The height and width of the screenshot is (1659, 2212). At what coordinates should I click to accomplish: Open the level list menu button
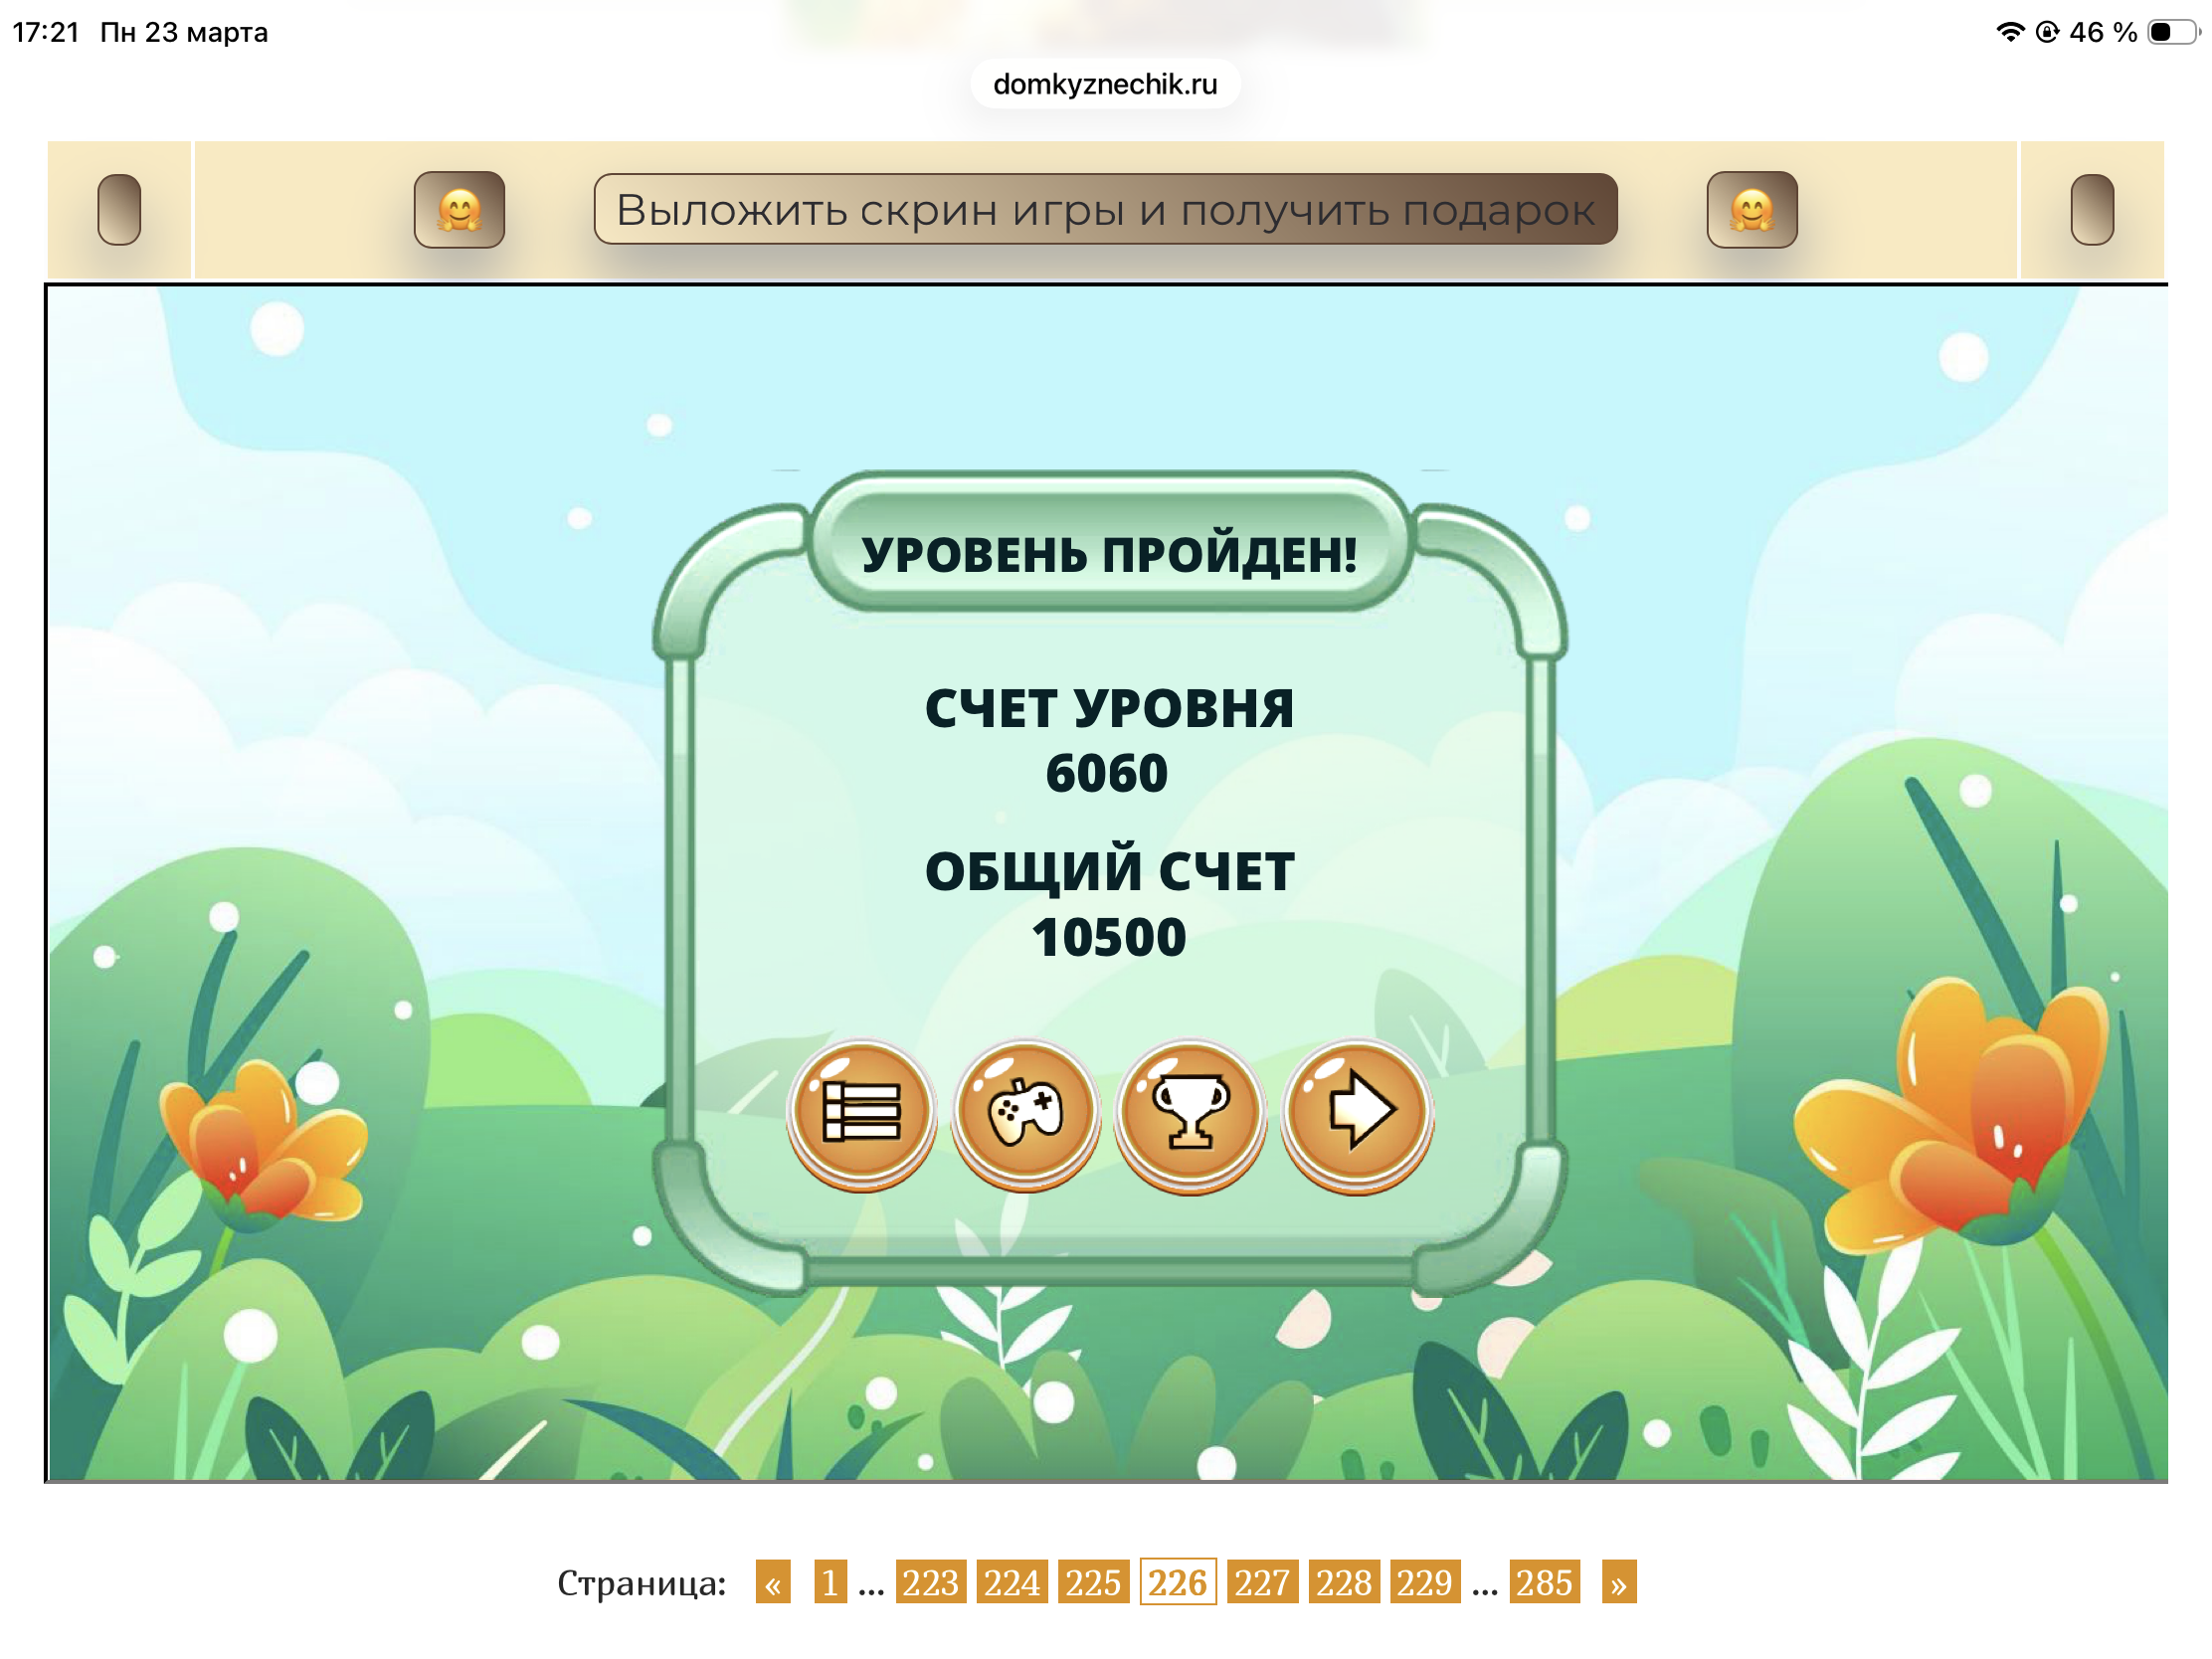pyautogui.click(x=860, y=1112)
